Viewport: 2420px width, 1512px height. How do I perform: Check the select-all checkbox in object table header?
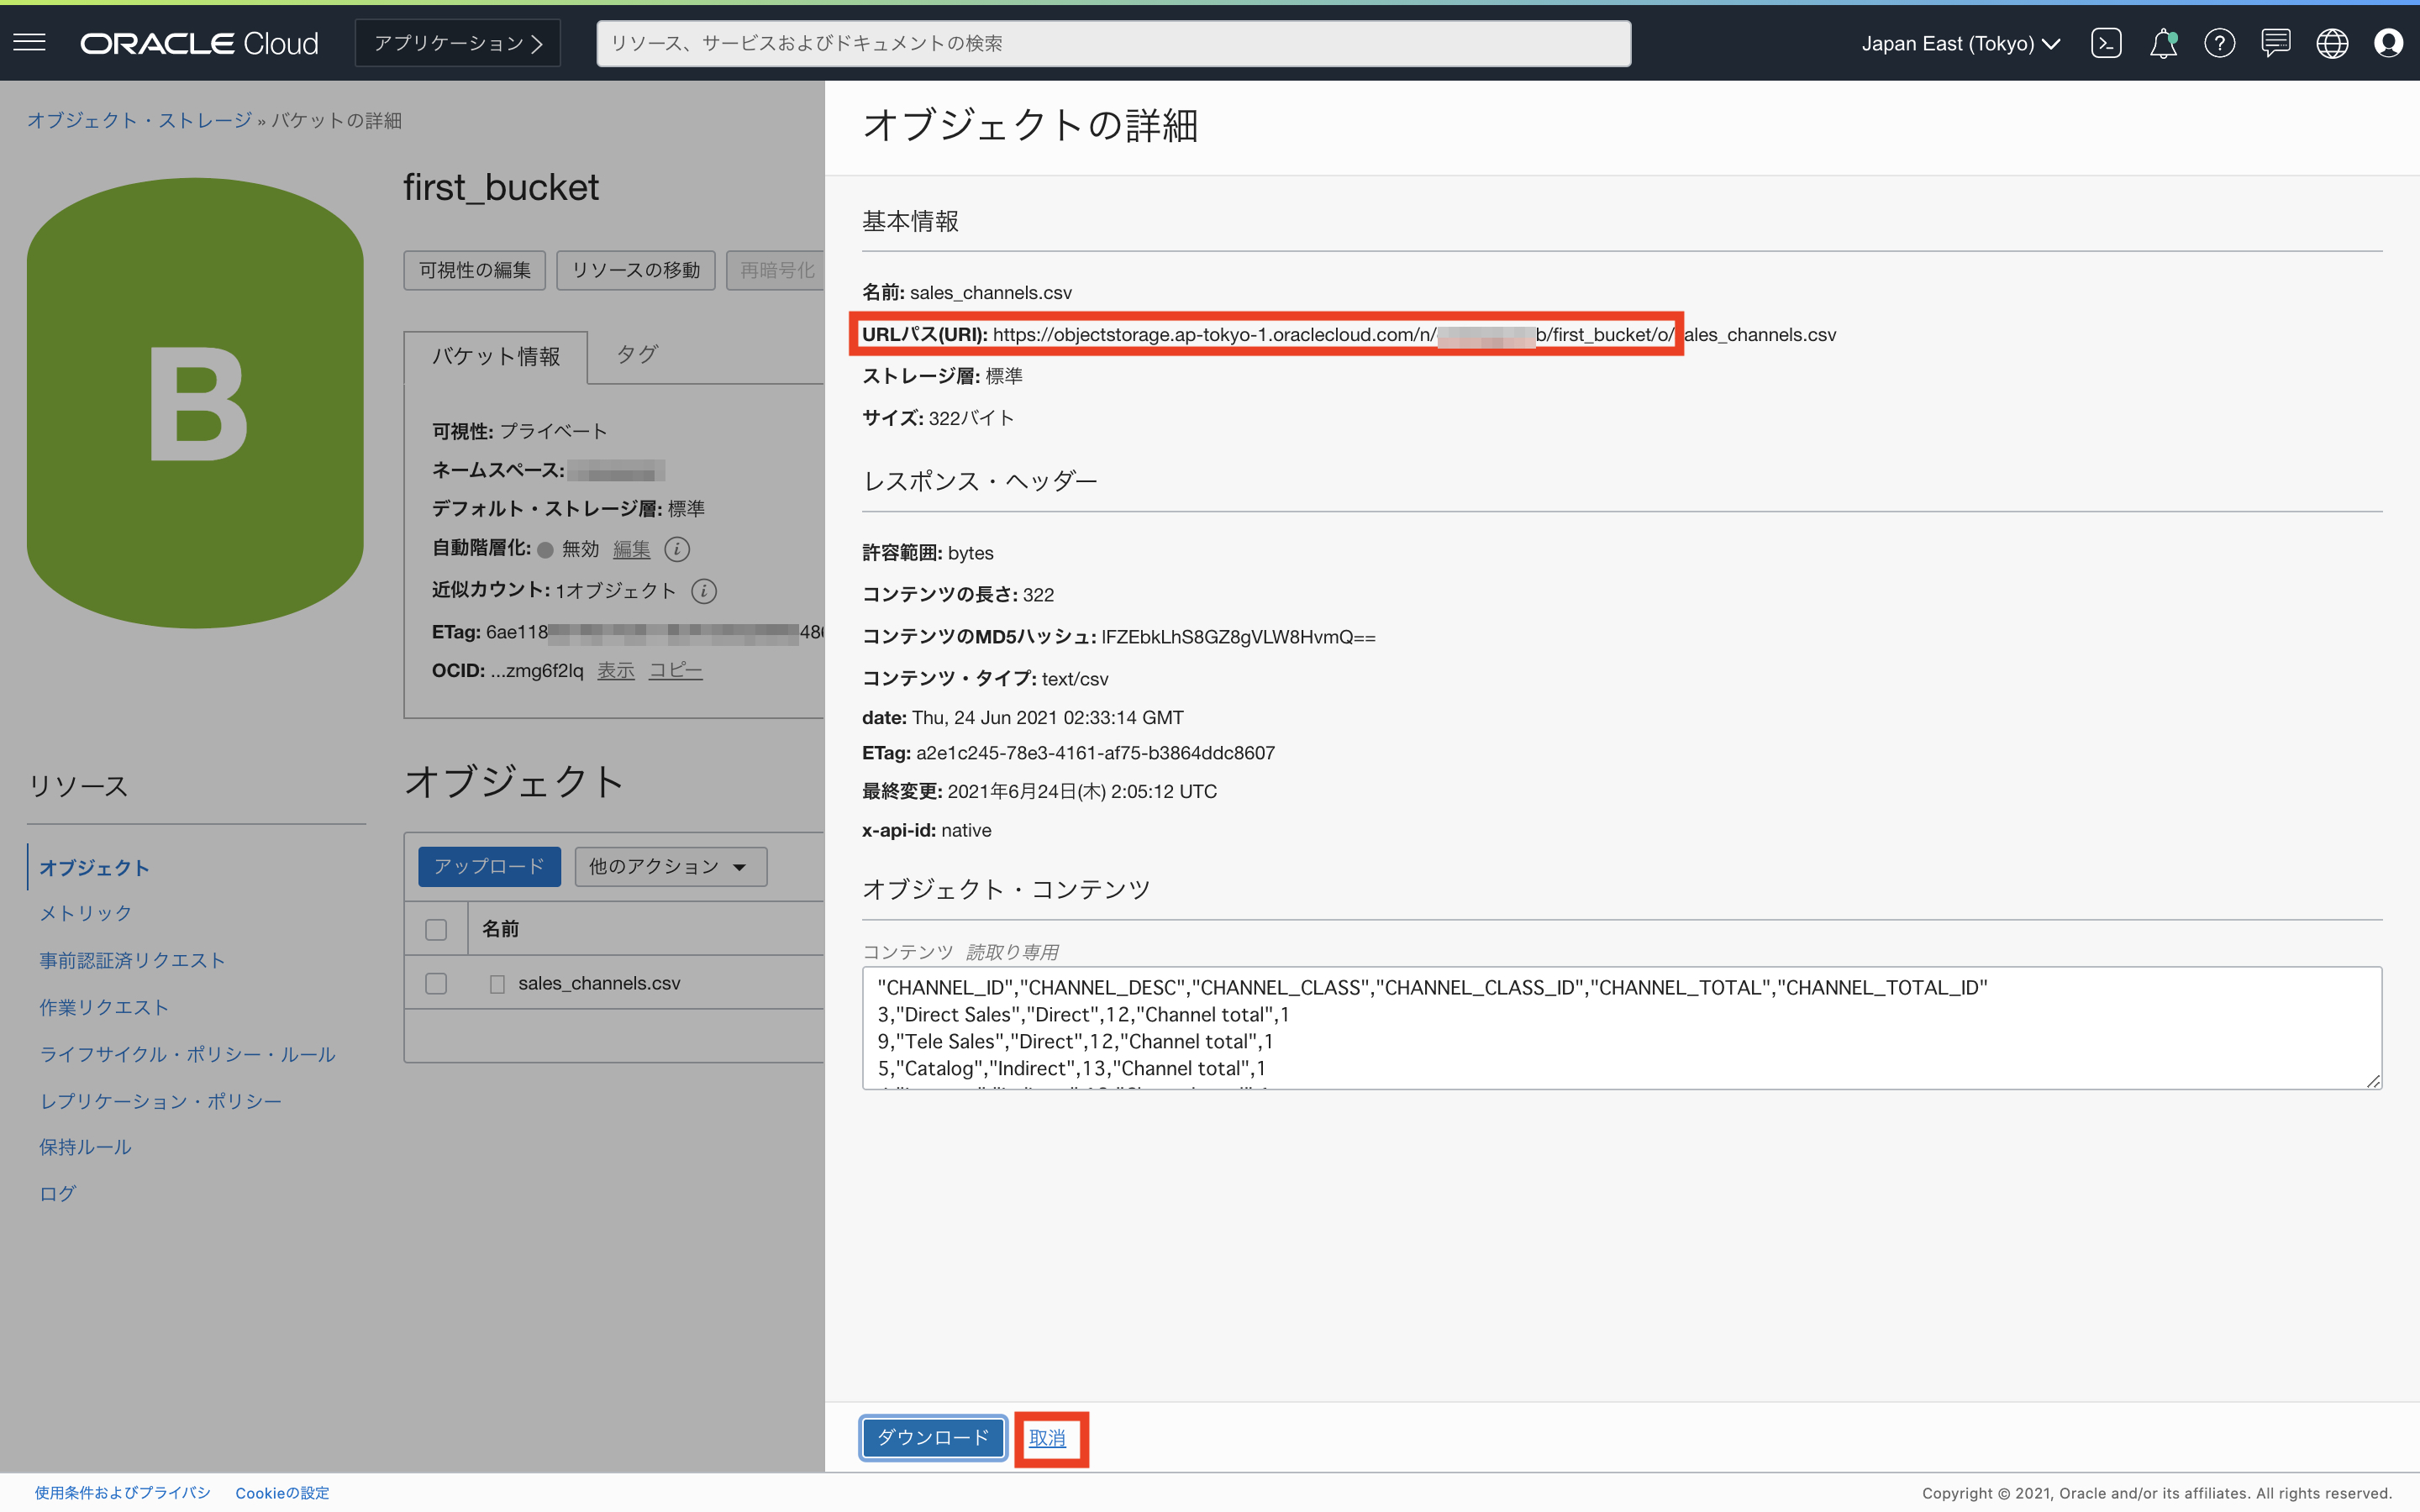point(436,929)
